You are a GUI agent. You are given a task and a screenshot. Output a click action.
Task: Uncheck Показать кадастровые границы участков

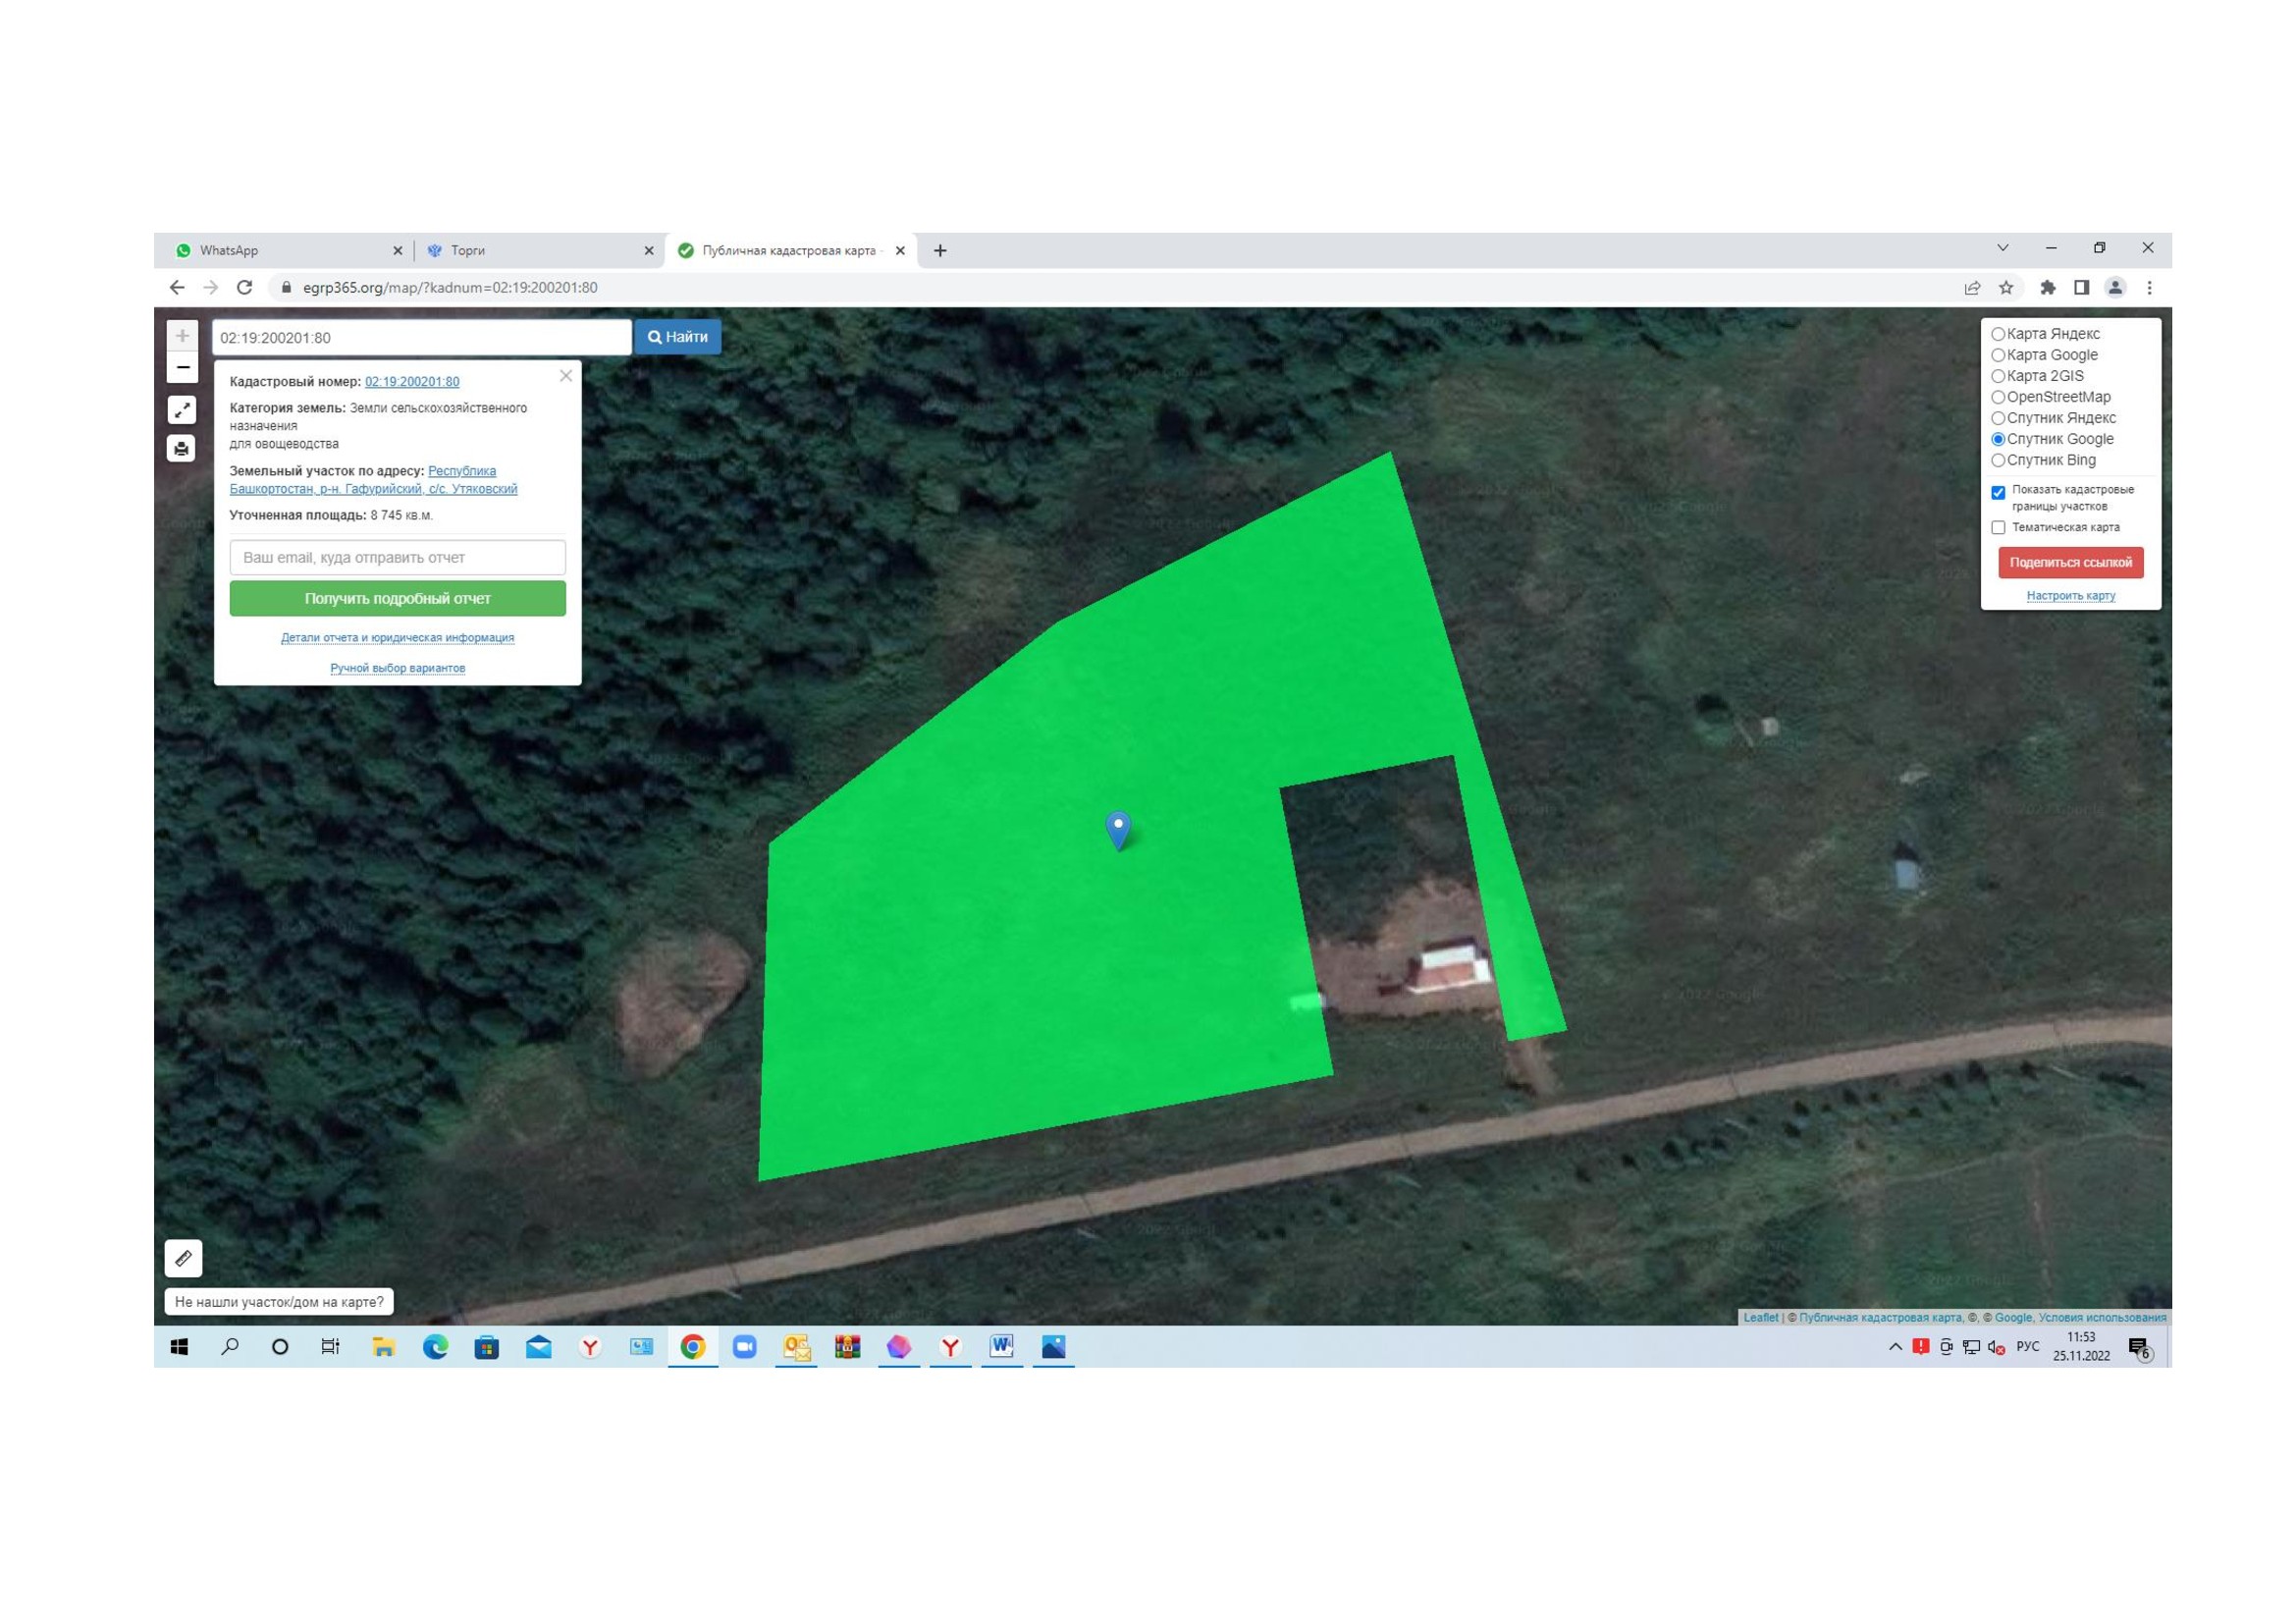pyautogui.click(x=1998, y=492)
